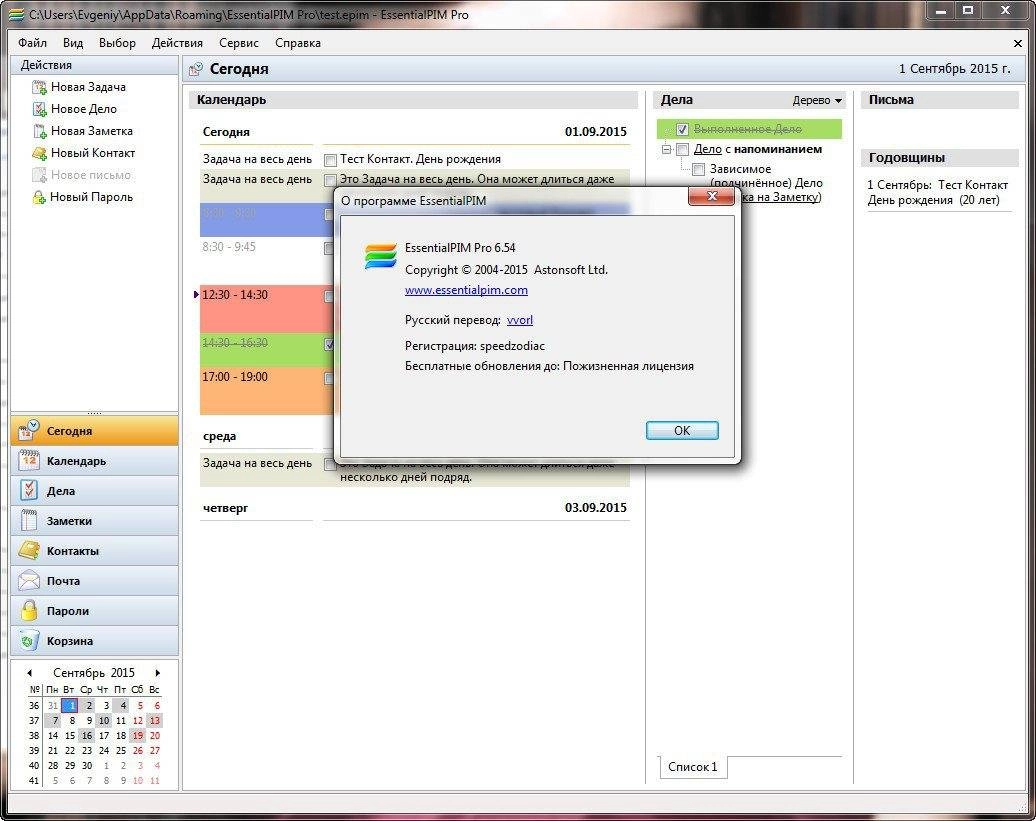This screenshot has height=821, width=1036.
Task: Click the New Task (Новая Задача) icon
Action: [39, 87]
